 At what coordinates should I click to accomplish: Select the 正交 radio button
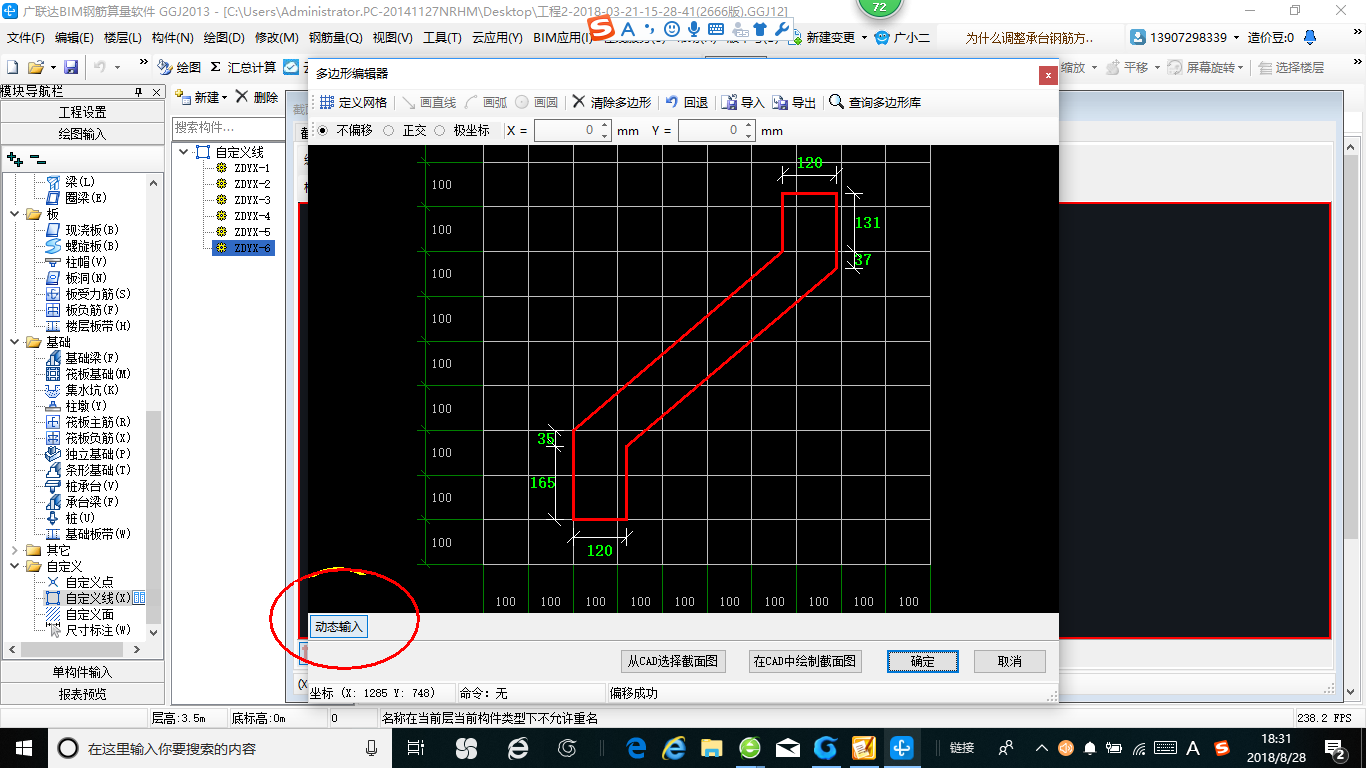388,130
